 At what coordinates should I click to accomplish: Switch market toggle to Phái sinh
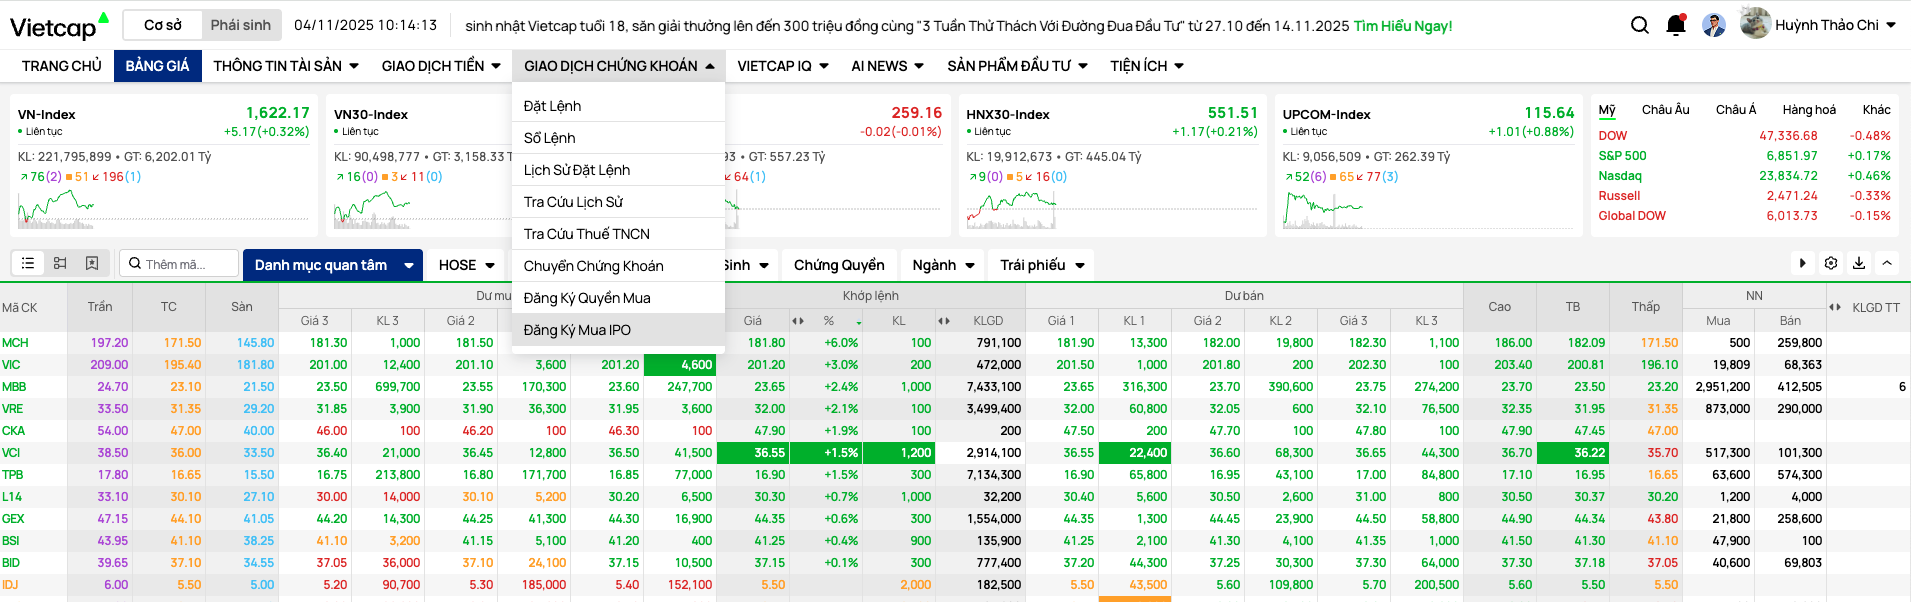(240, 25)
